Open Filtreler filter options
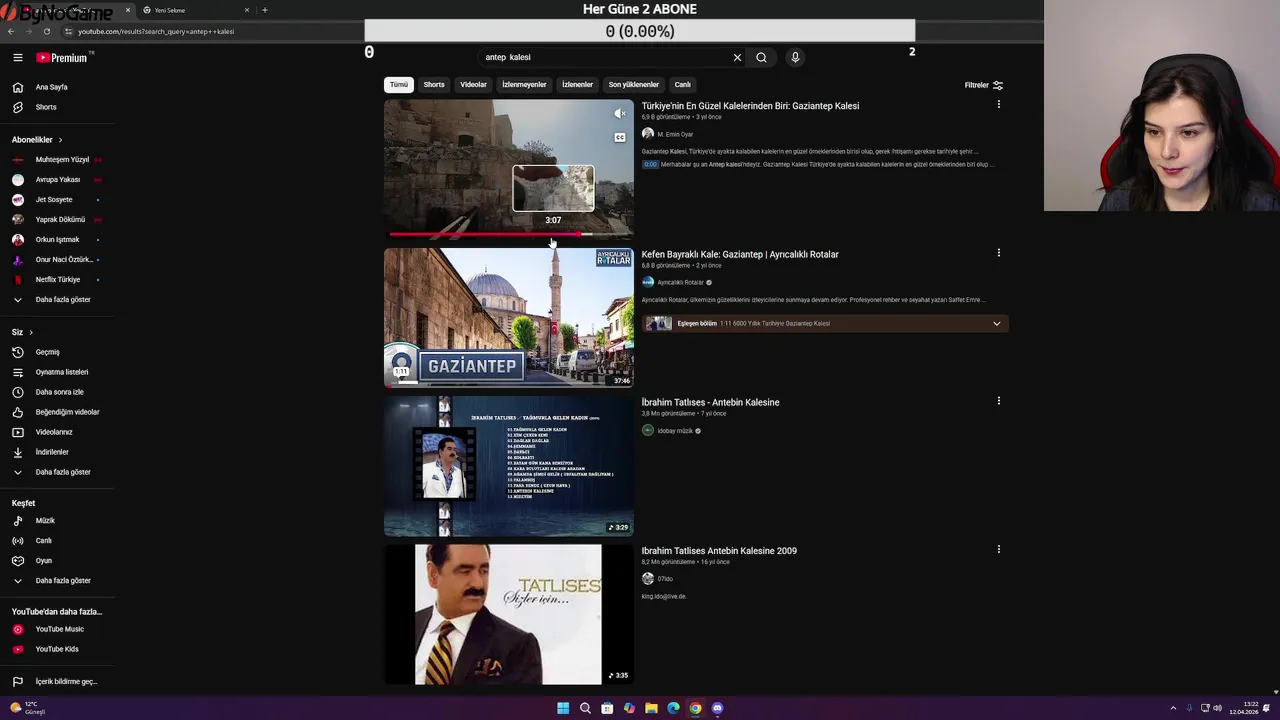Screen dimensions: 1280x720 pos(984,85)
